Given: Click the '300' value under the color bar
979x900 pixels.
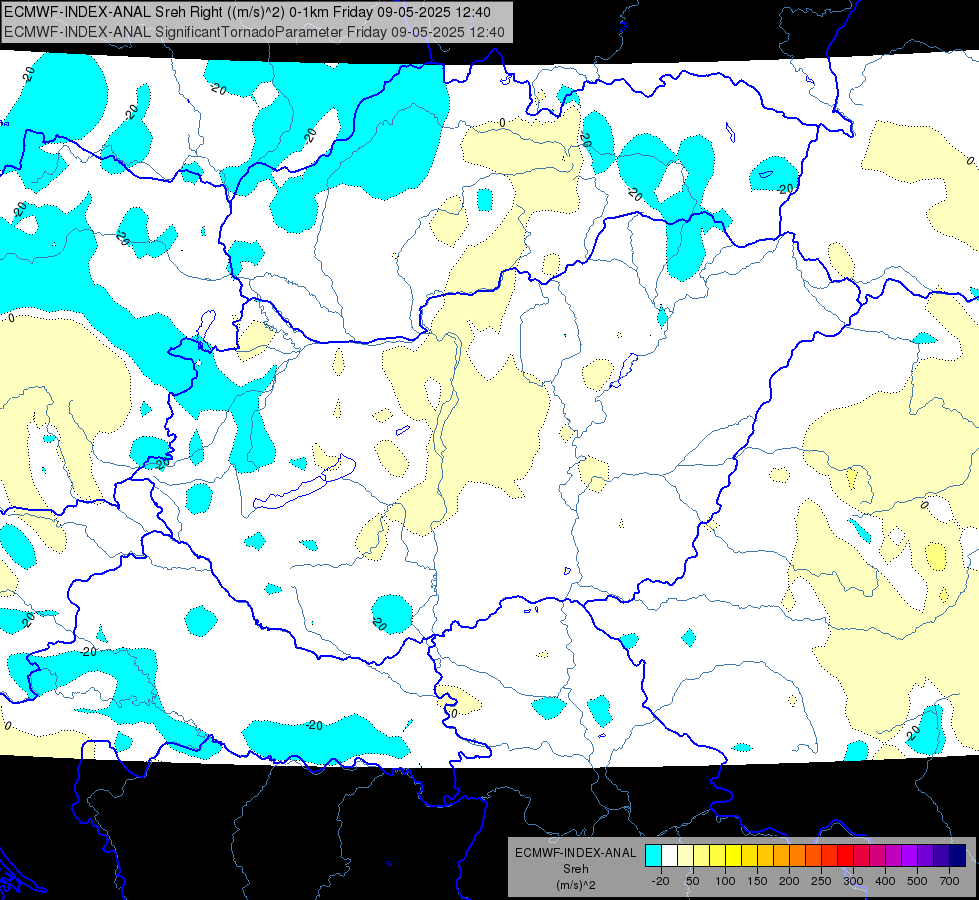Looking at the screenshot, I should point(854,881).
